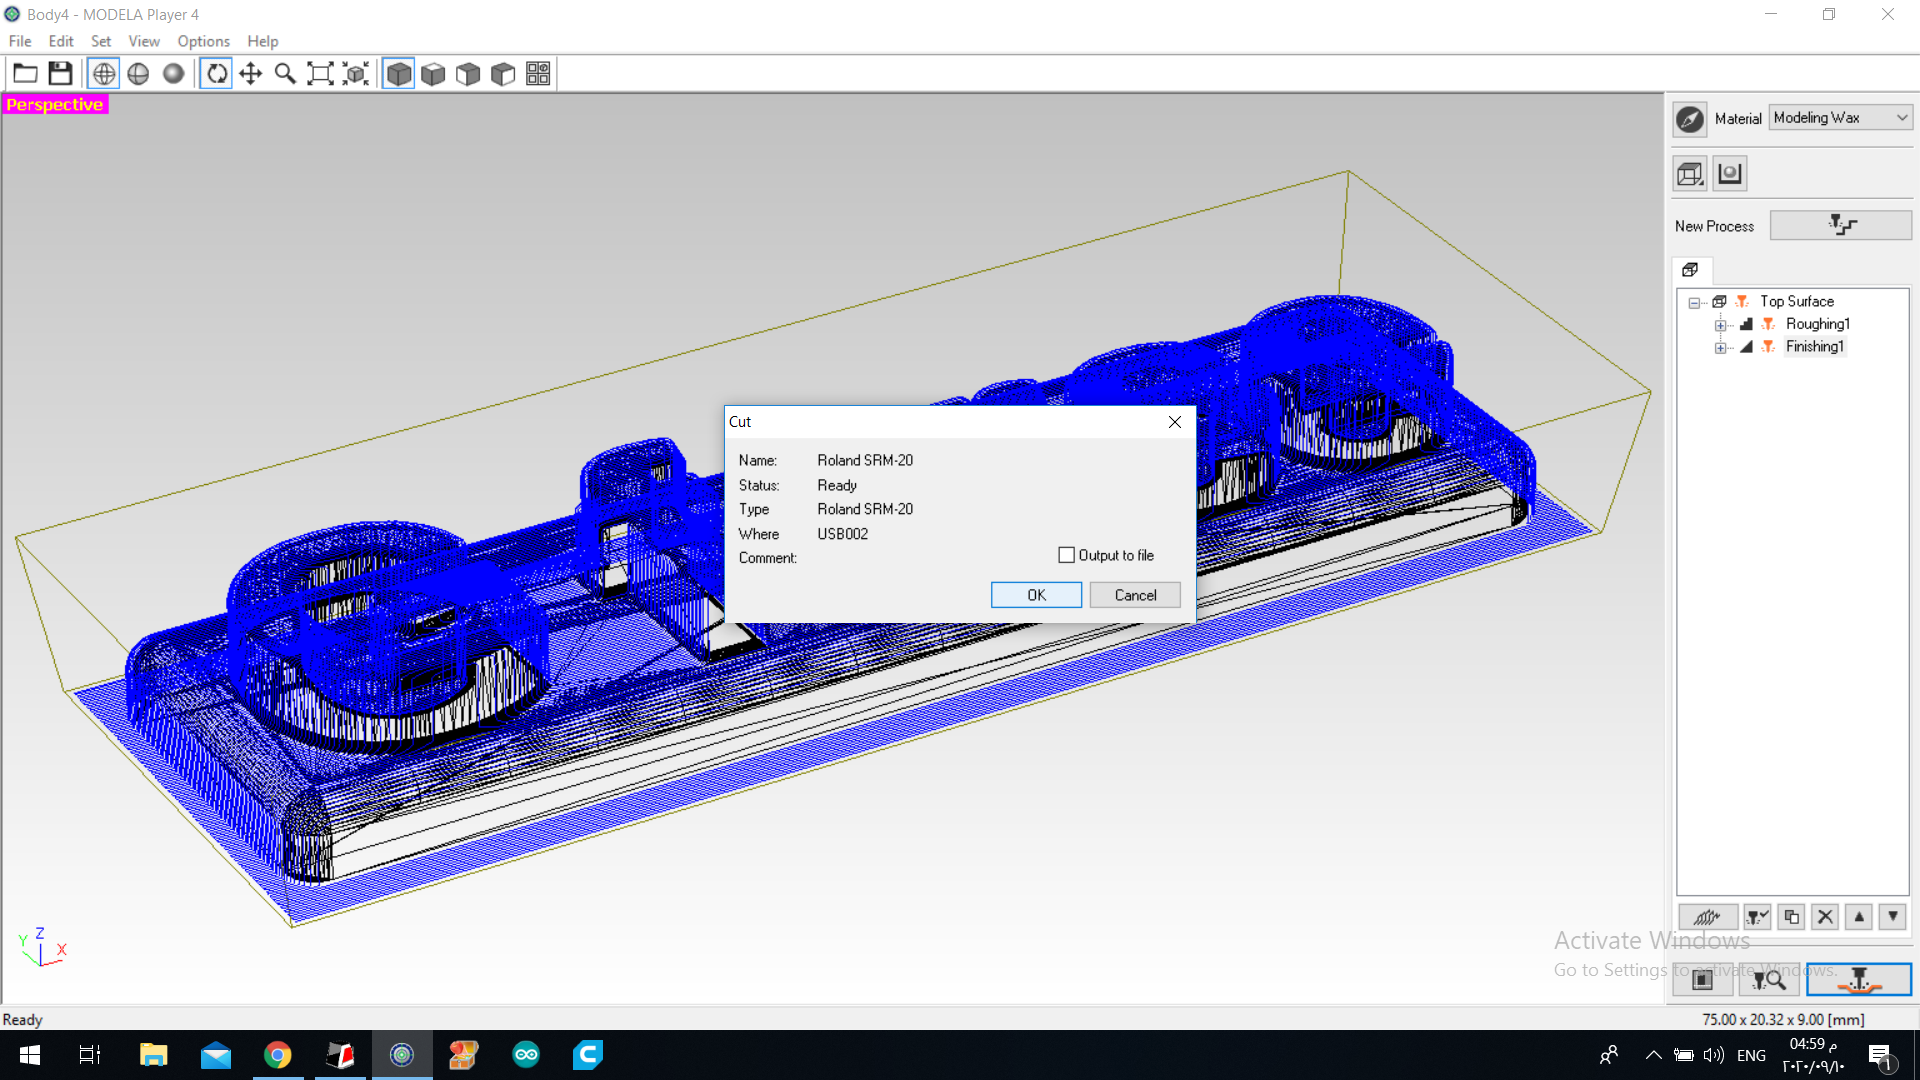Viewport: 1920px width, 1080px height.
Task: Click the Fit to Screen icon
Action: [x=320, y=73]
